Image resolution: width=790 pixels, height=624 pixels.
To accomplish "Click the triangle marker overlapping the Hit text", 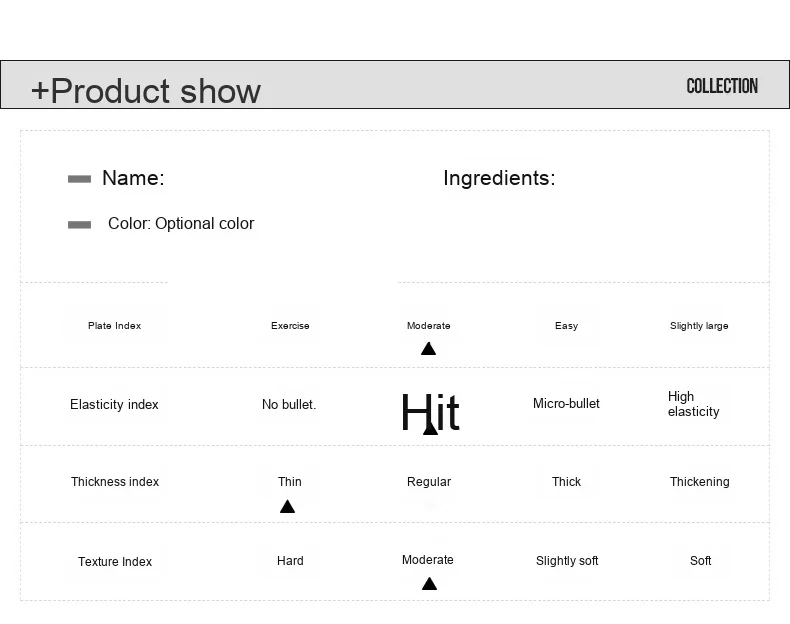I will pos(430,428).
